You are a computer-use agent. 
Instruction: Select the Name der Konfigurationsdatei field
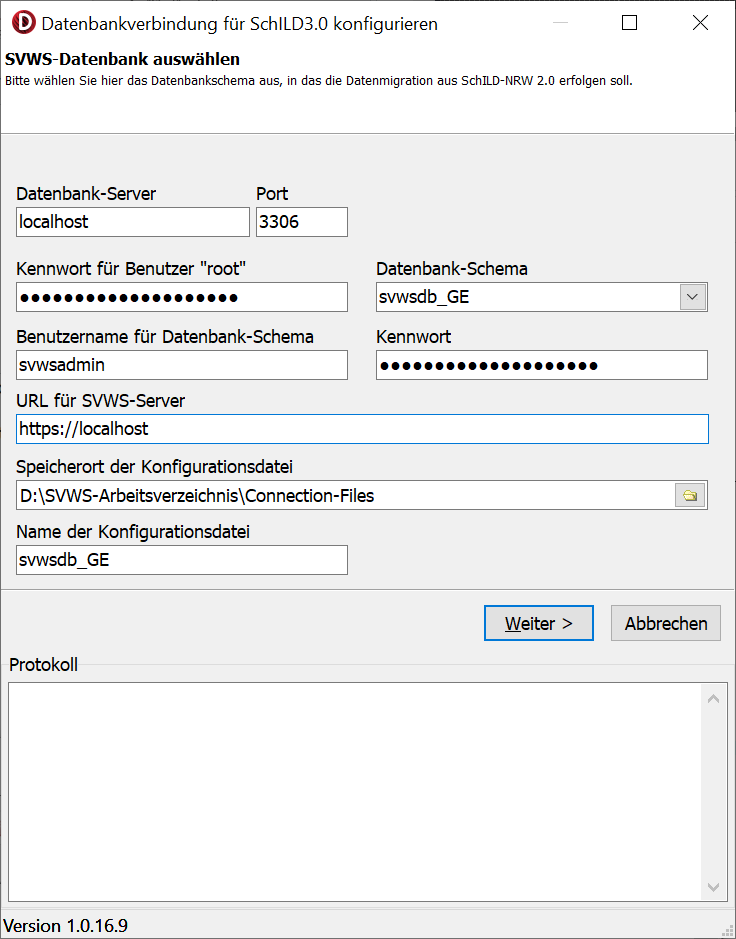182,560
